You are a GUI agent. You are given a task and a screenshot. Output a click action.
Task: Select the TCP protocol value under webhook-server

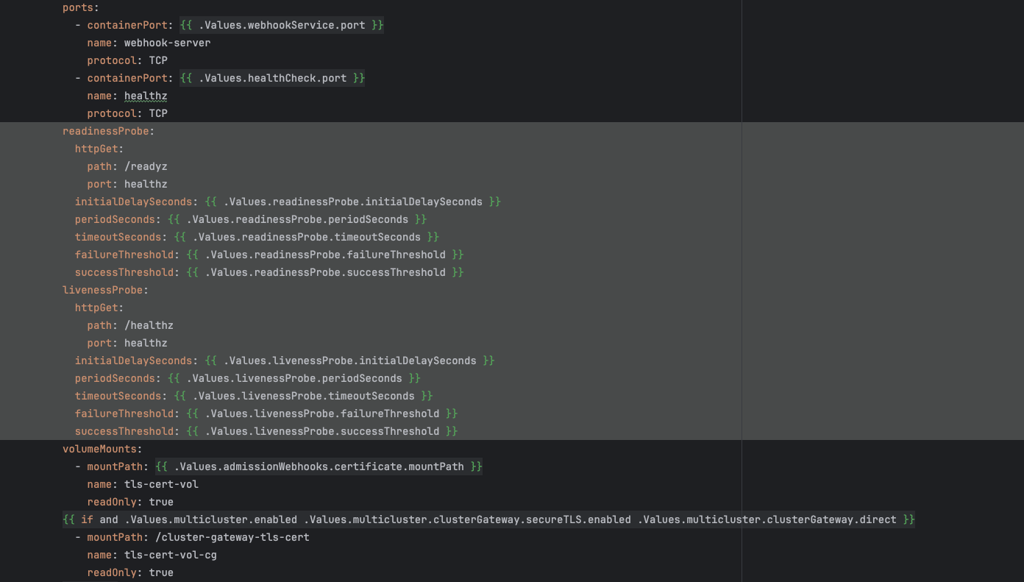pos(156,60)
